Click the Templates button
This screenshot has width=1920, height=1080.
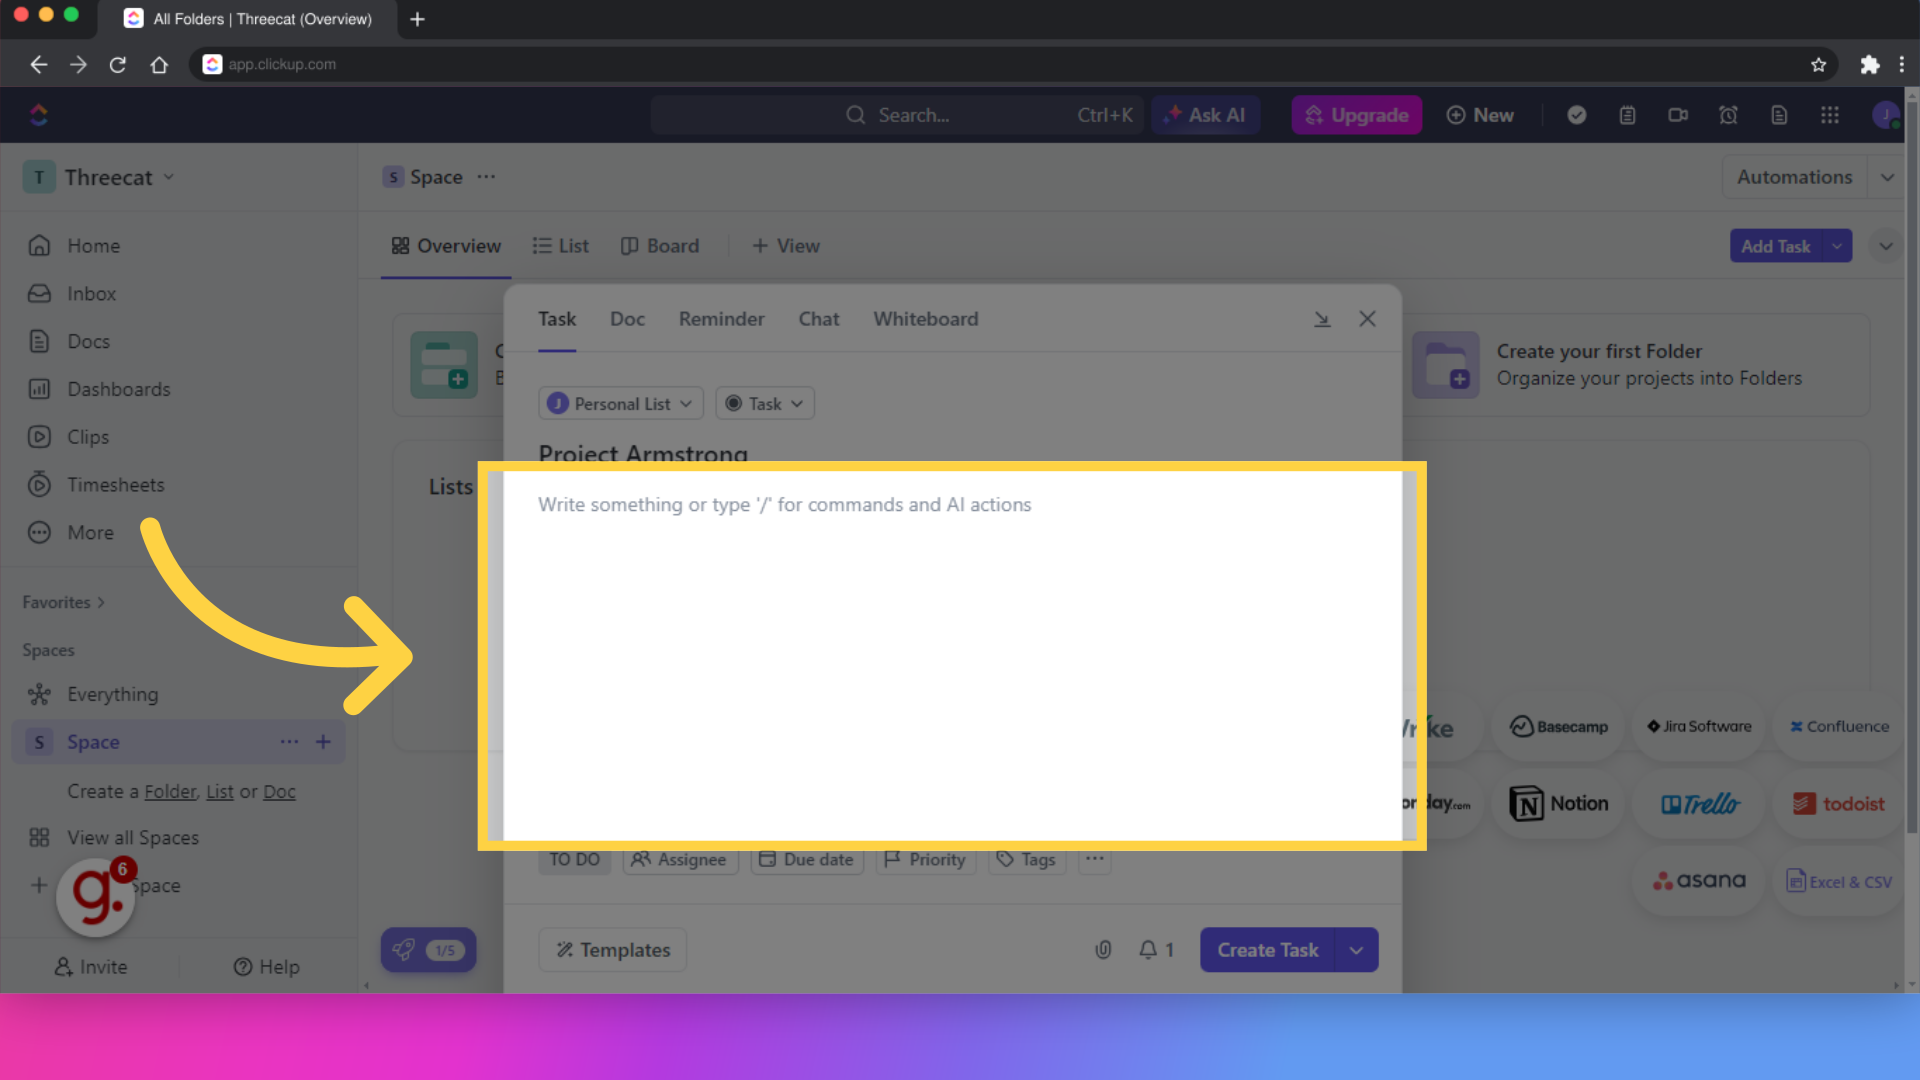611,949
